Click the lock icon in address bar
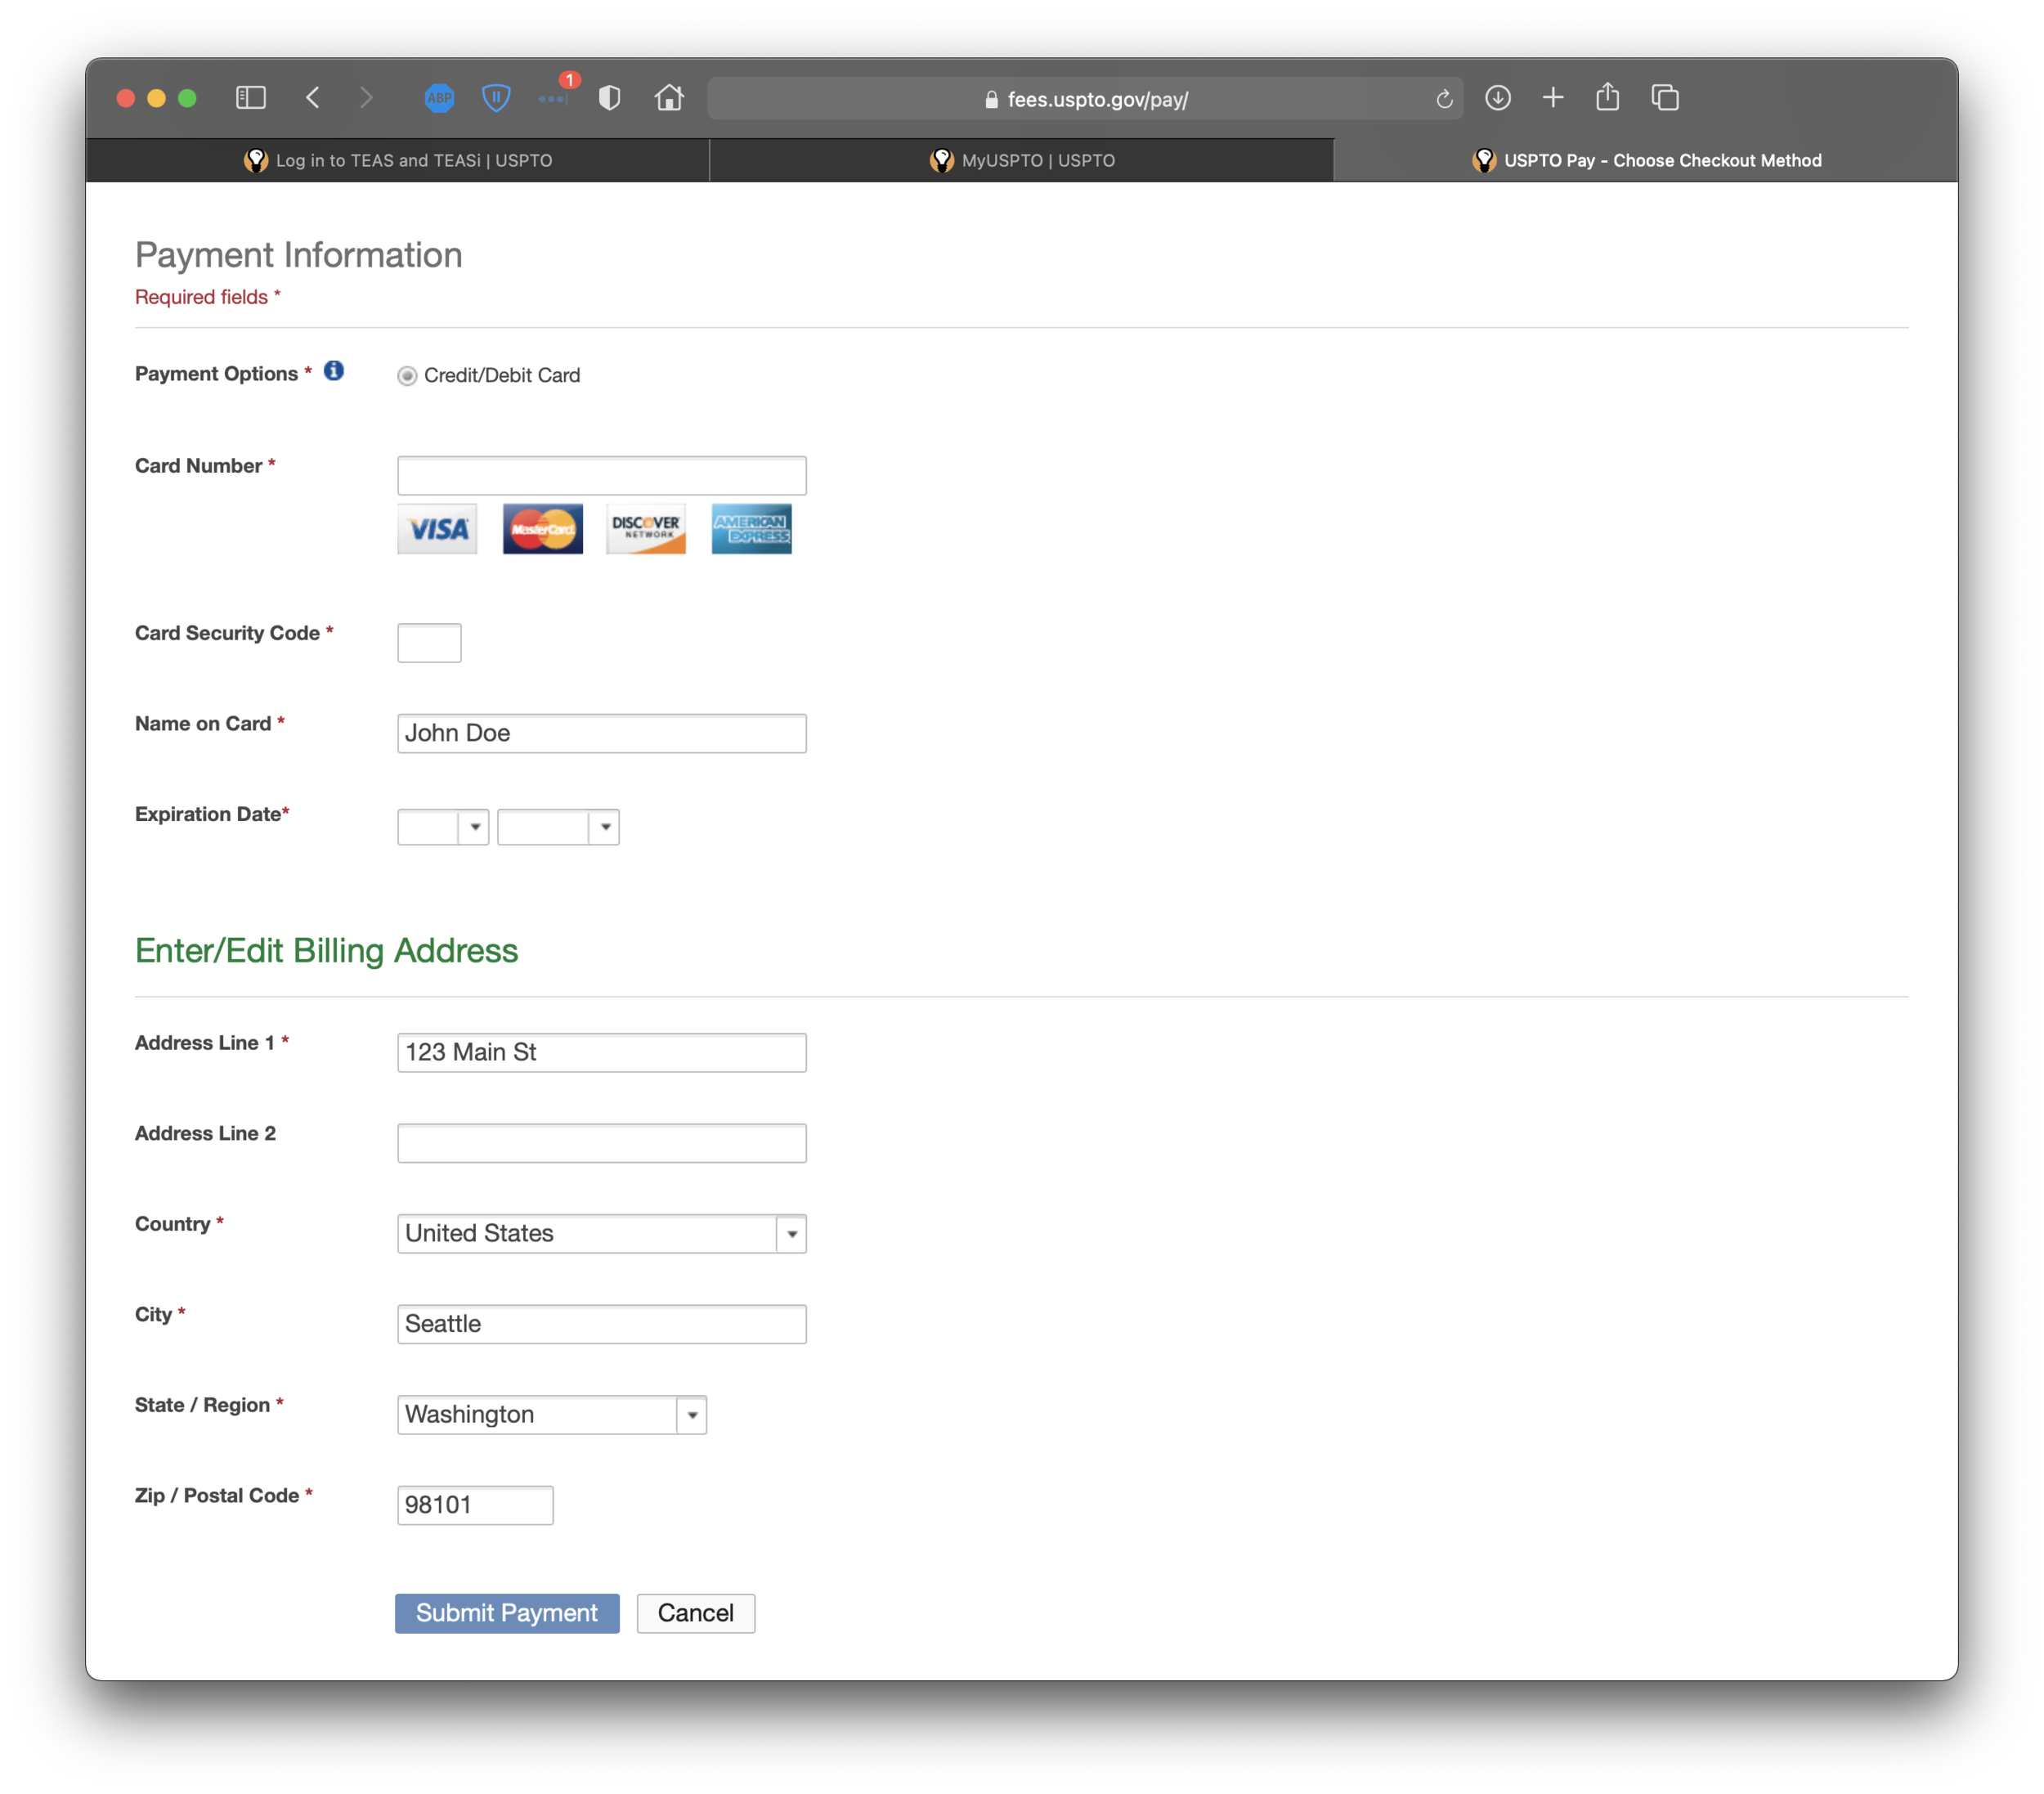Viewport: 2044px width, 1794px height. pos(991,99)
